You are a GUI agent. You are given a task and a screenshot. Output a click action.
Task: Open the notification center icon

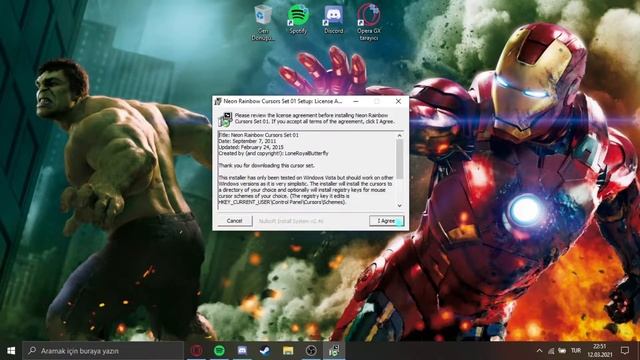(x=624, y=351)
